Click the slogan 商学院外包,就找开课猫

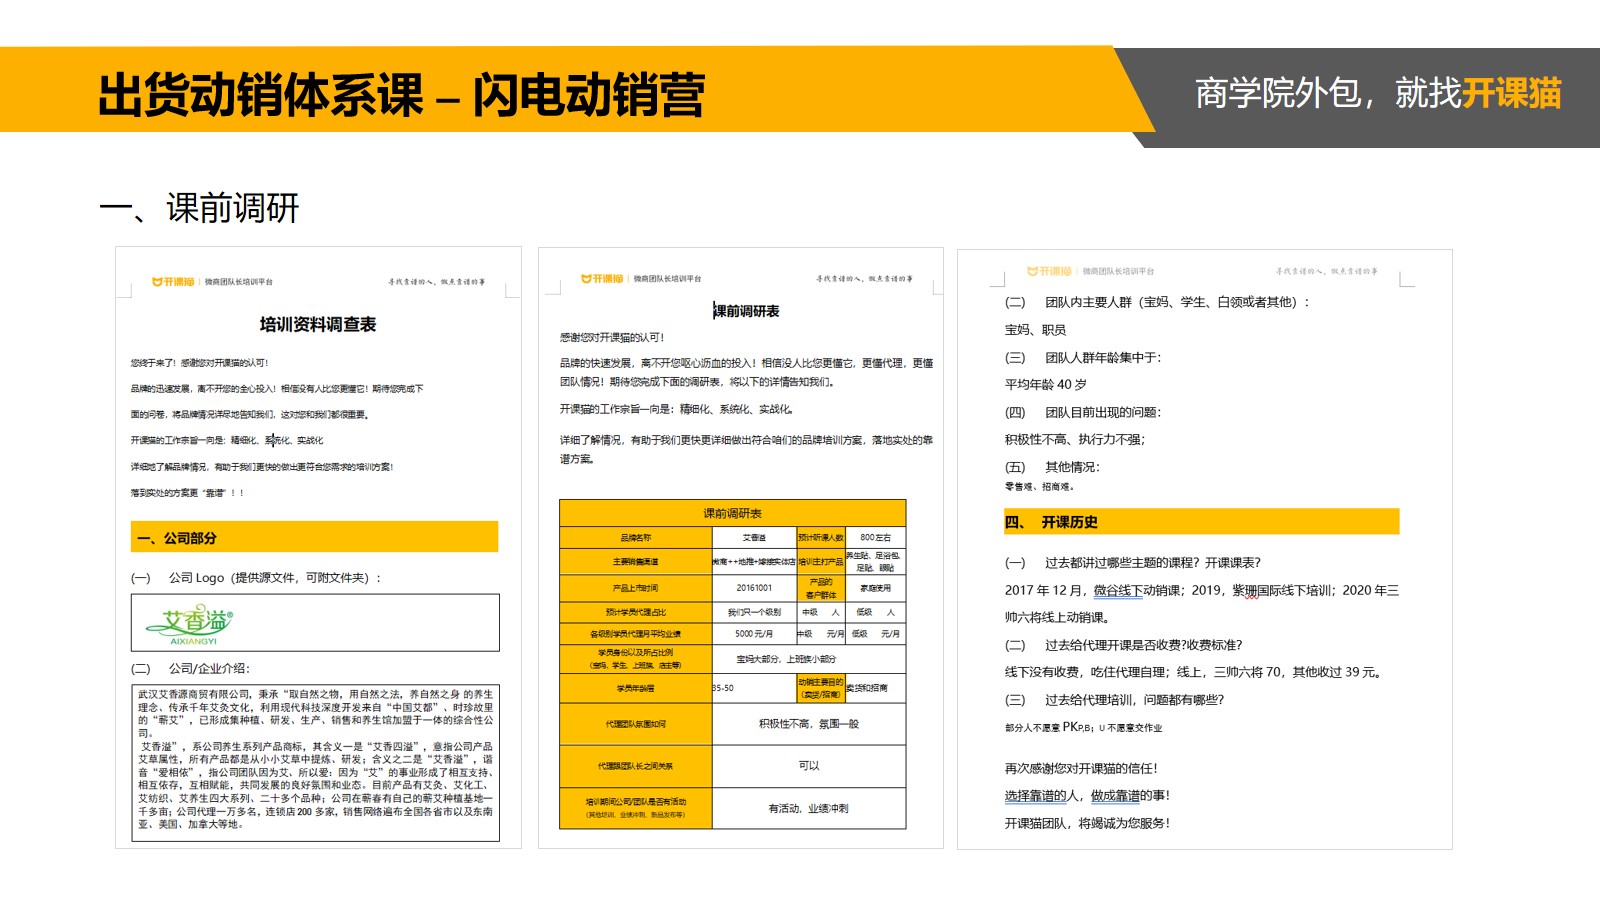tap(1378, 93)
